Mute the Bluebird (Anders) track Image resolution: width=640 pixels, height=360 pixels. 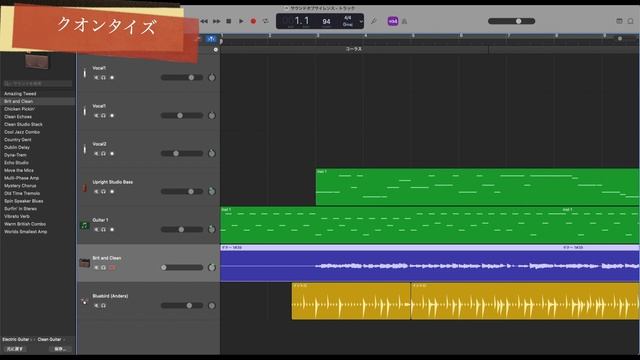[x=96, y=305]
